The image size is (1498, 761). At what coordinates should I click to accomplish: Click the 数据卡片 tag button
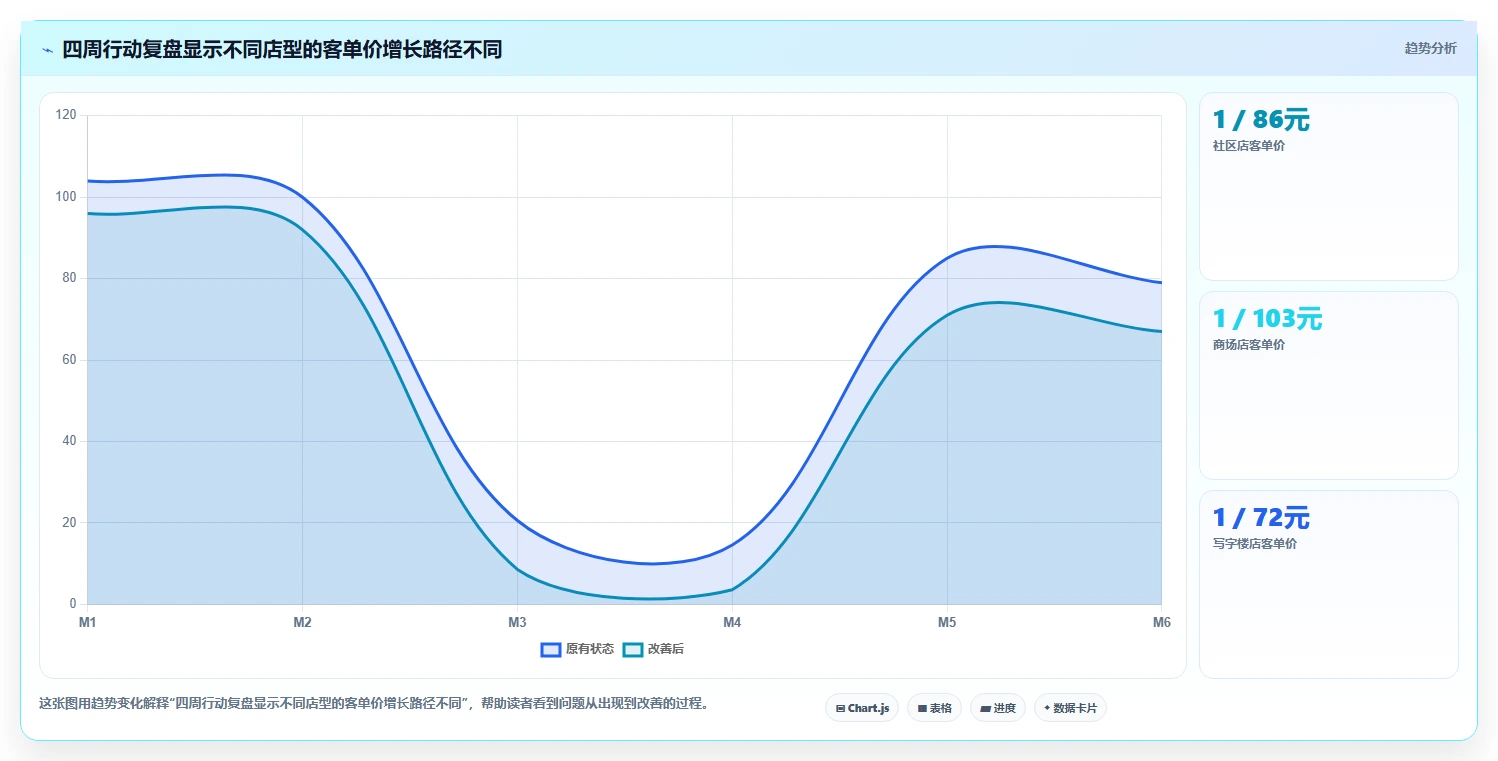coord(1070,708)
